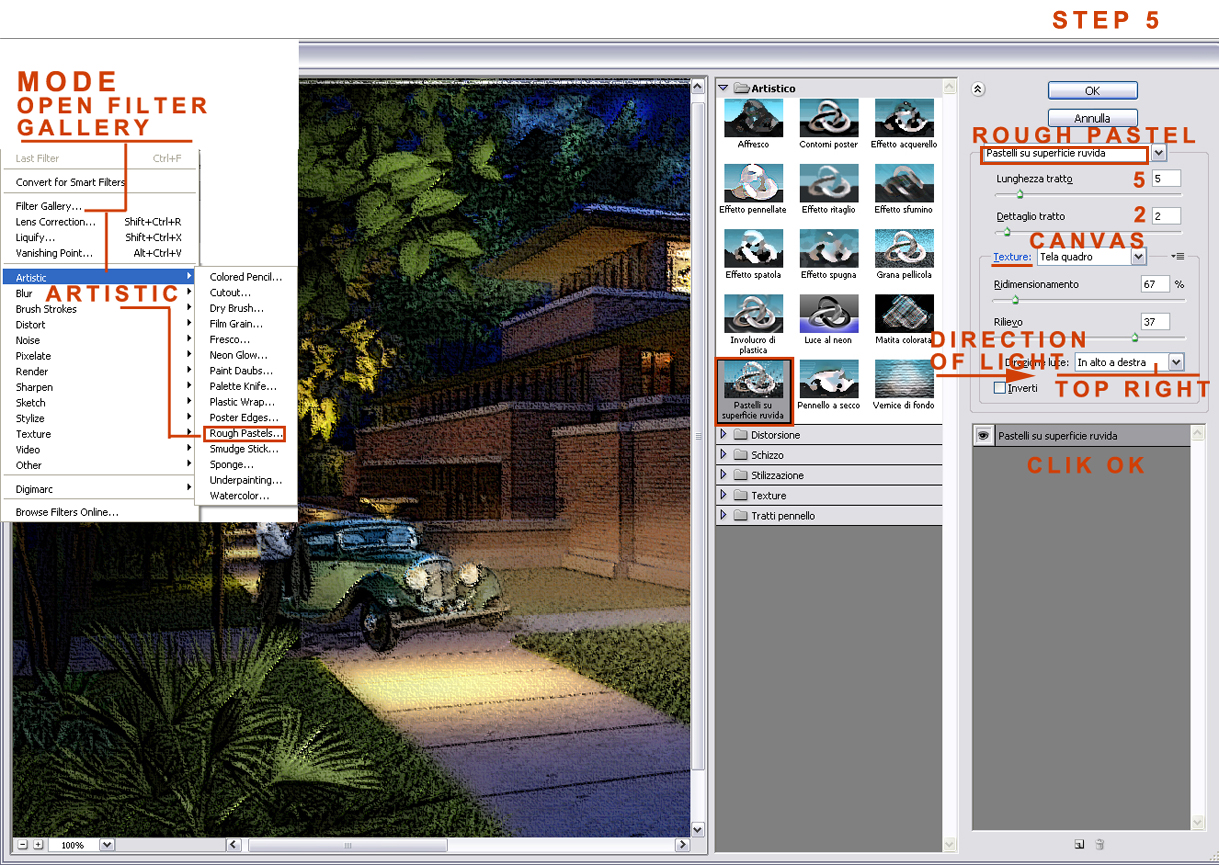Viewport: 1219px width, 865px height.
Task: Click the Ridimensionamento value field showing 67
Action: click(x=1155, y=284)
